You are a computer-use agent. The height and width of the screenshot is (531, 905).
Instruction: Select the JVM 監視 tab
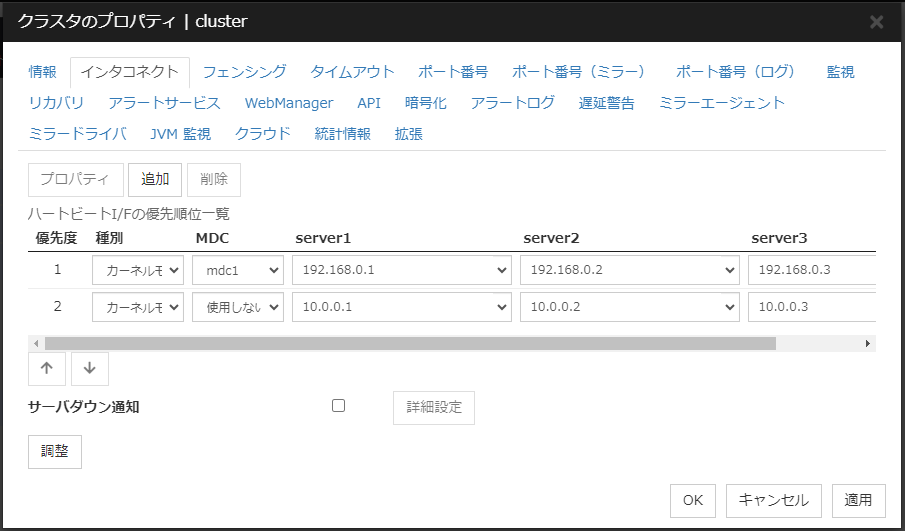(180, 134)
